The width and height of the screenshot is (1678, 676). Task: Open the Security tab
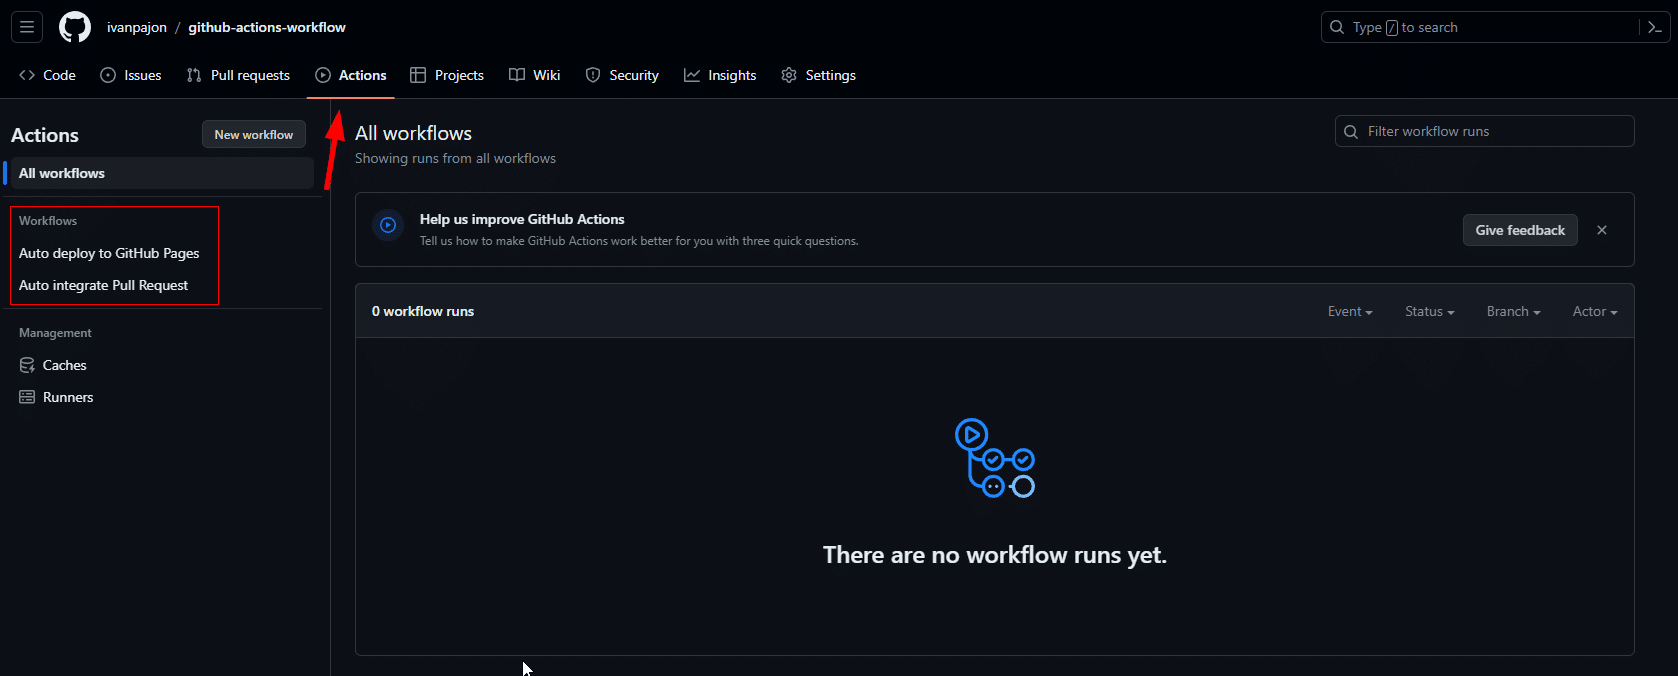click(x=622, y=75)
